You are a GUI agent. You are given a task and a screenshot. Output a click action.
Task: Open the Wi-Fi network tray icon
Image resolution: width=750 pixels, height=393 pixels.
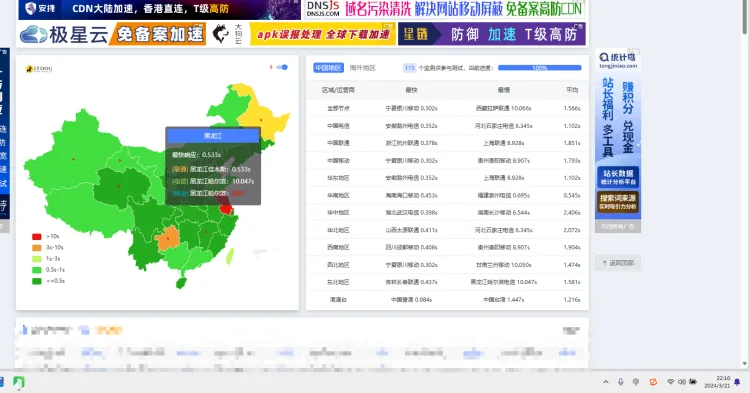point(671,382)
